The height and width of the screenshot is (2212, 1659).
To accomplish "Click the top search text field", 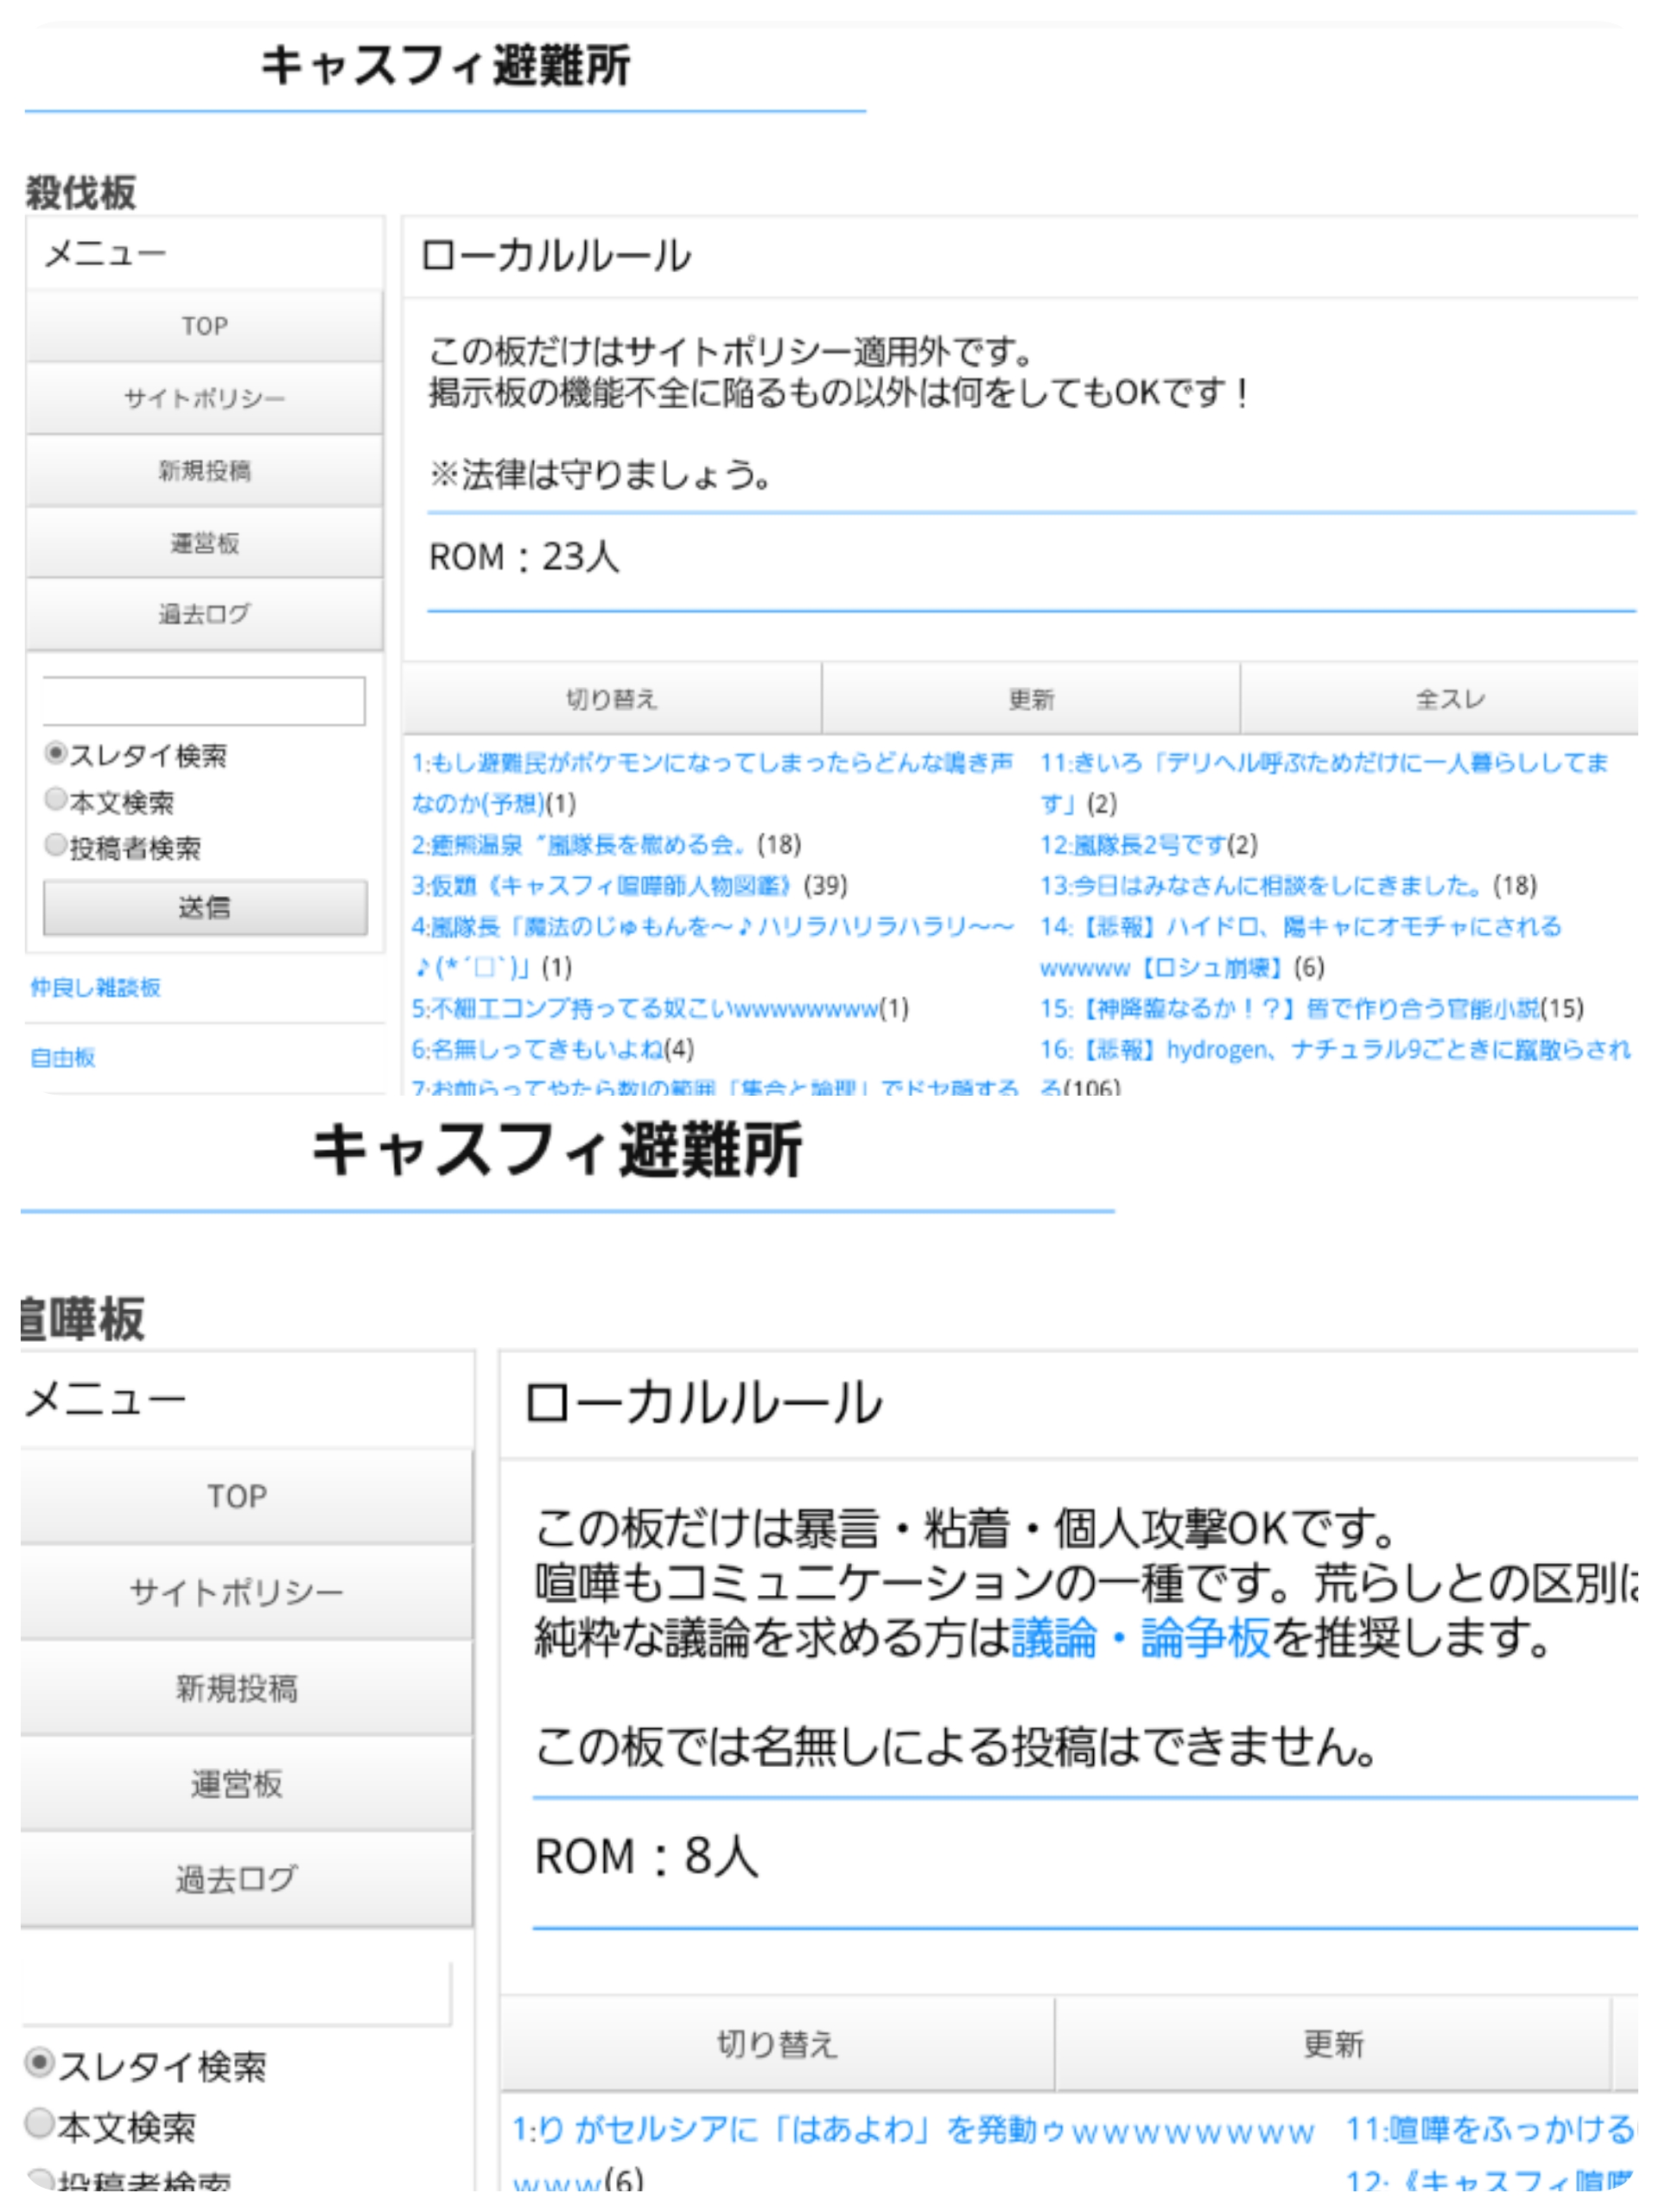I will click(204, 700).
